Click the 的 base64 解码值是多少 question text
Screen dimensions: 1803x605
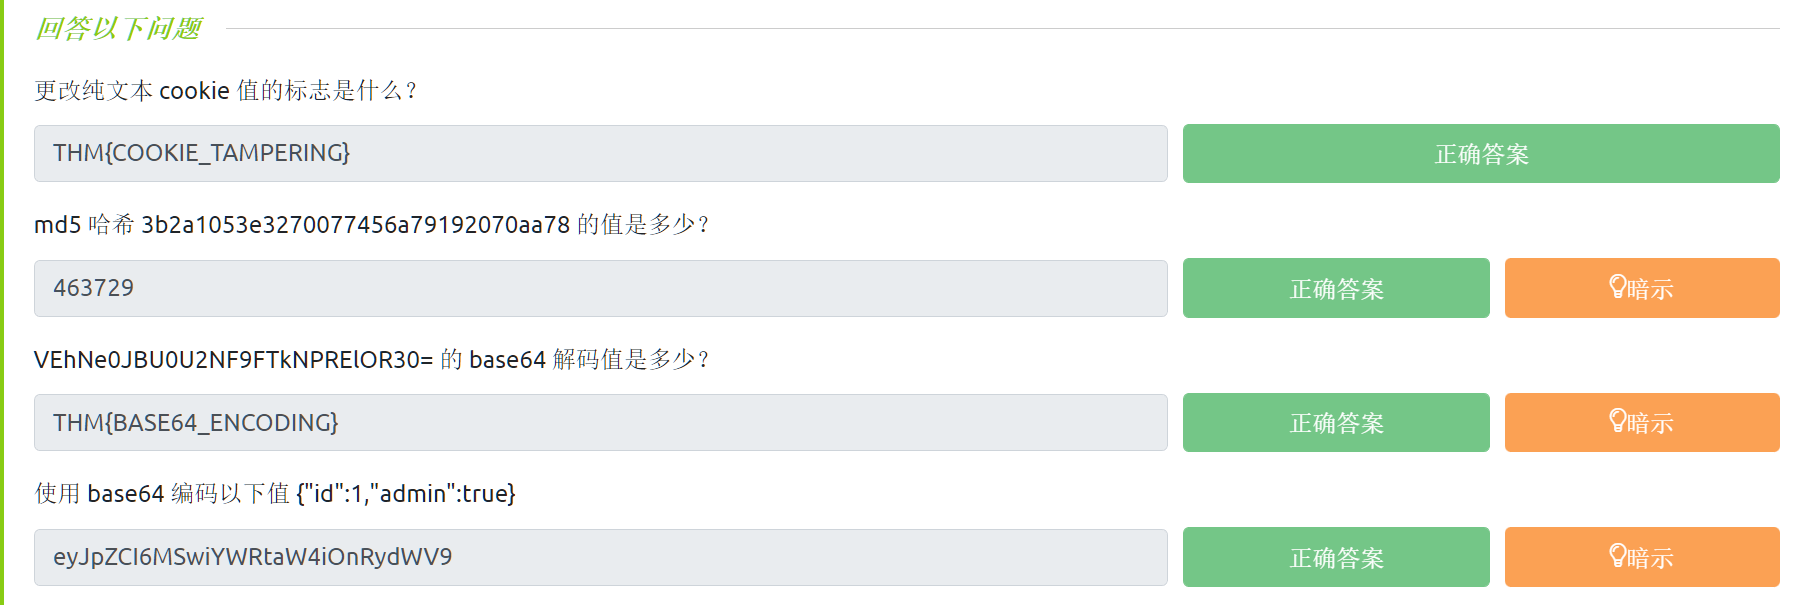(x=575, y=360)
